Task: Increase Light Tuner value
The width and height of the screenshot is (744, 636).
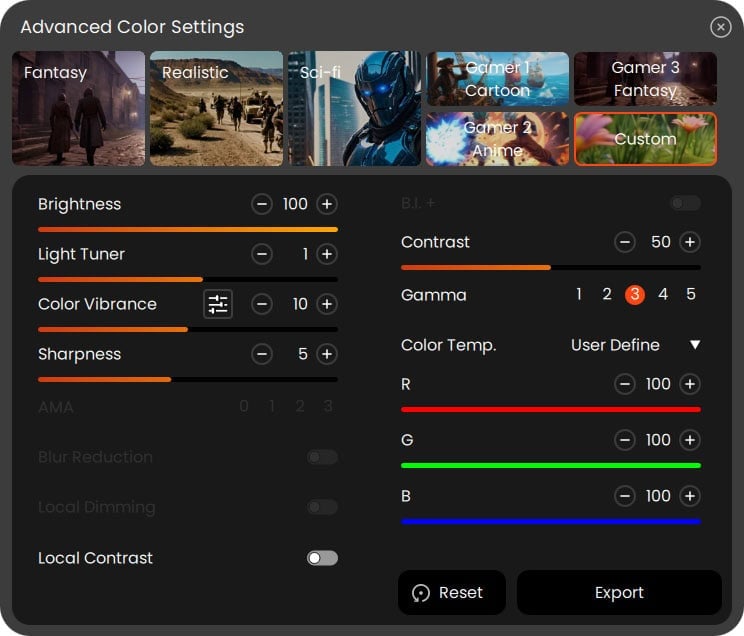Action: coord(327,254)
